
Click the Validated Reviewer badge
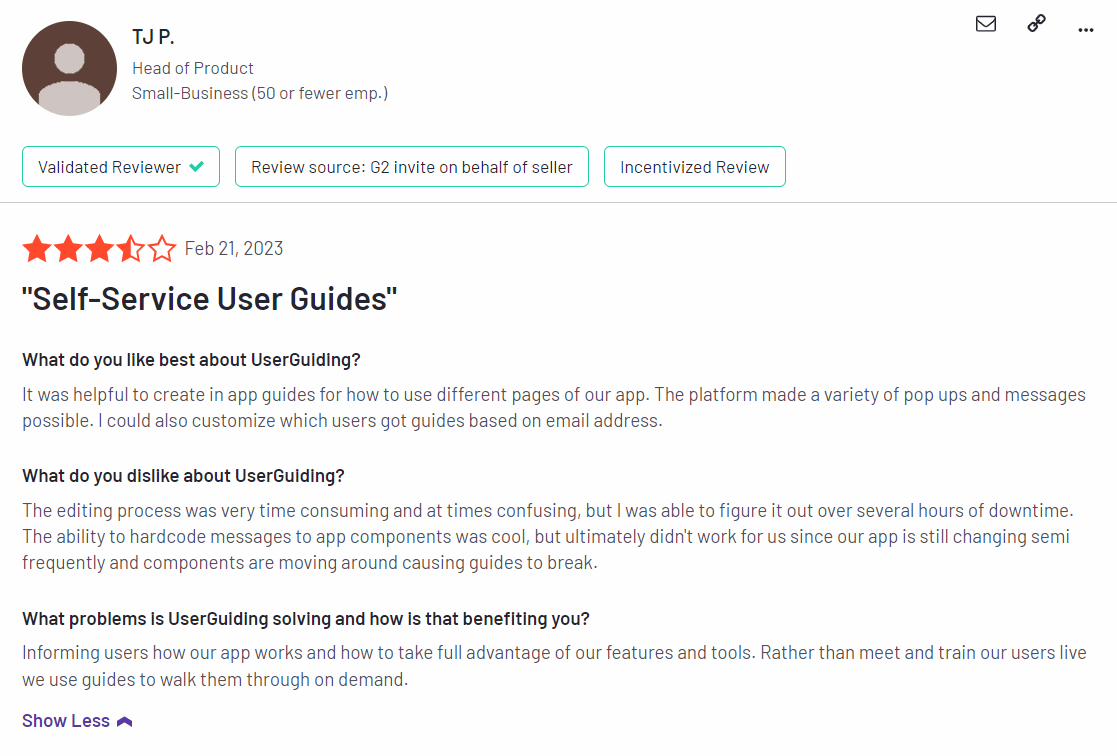tap(121, 167)
